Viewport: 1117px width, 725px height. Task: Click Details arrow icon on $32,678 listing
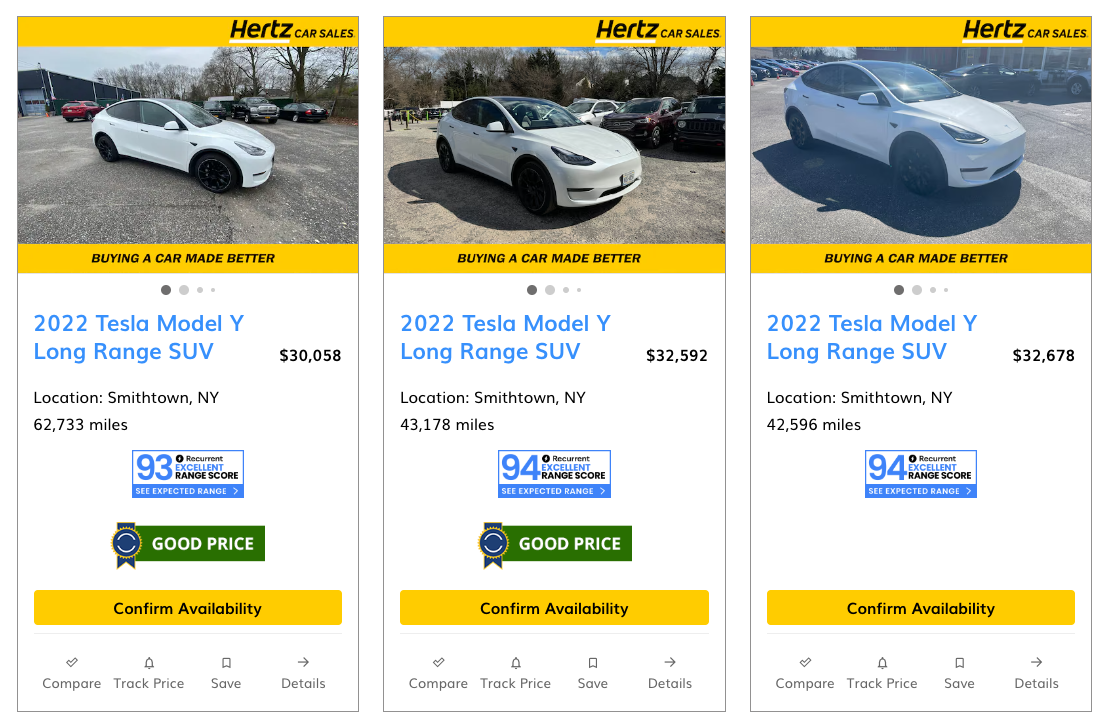1036,662
